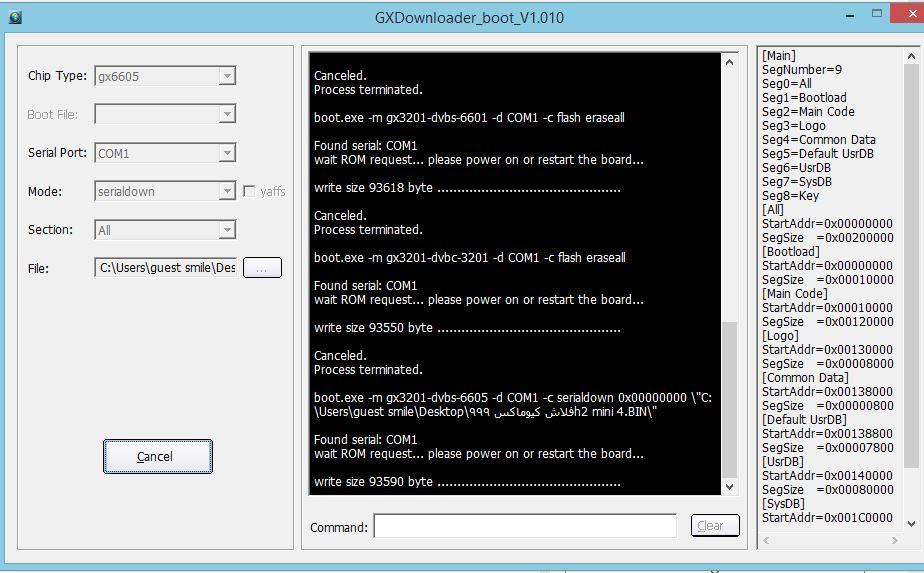
Task: Click console line with 'gx3201-dvbs-6601' command
Action: click(469, 117)
